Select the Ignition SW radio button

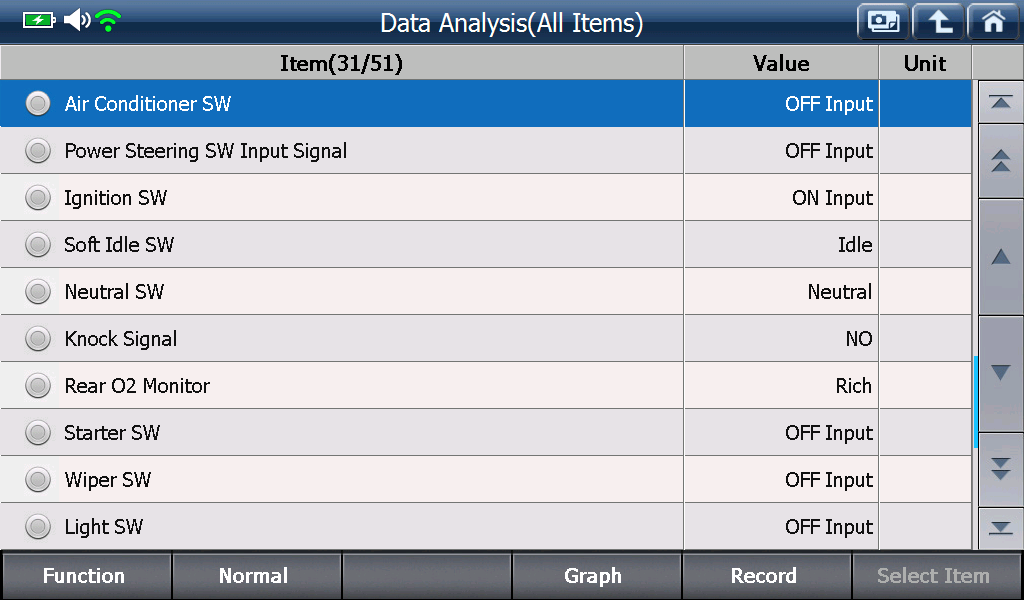click(x=38, y=198)
